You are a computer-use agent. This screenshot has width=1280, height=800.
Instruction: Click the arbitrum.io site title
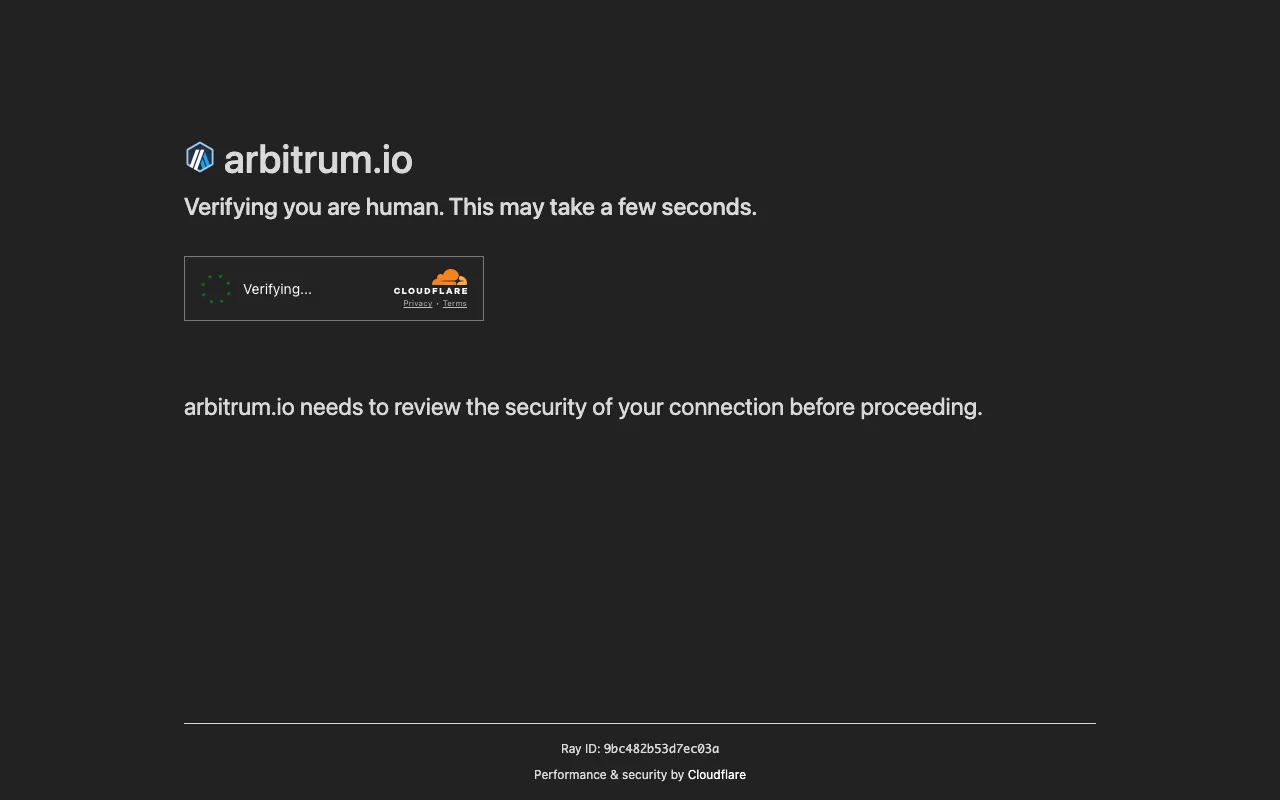tap(317, 159)
